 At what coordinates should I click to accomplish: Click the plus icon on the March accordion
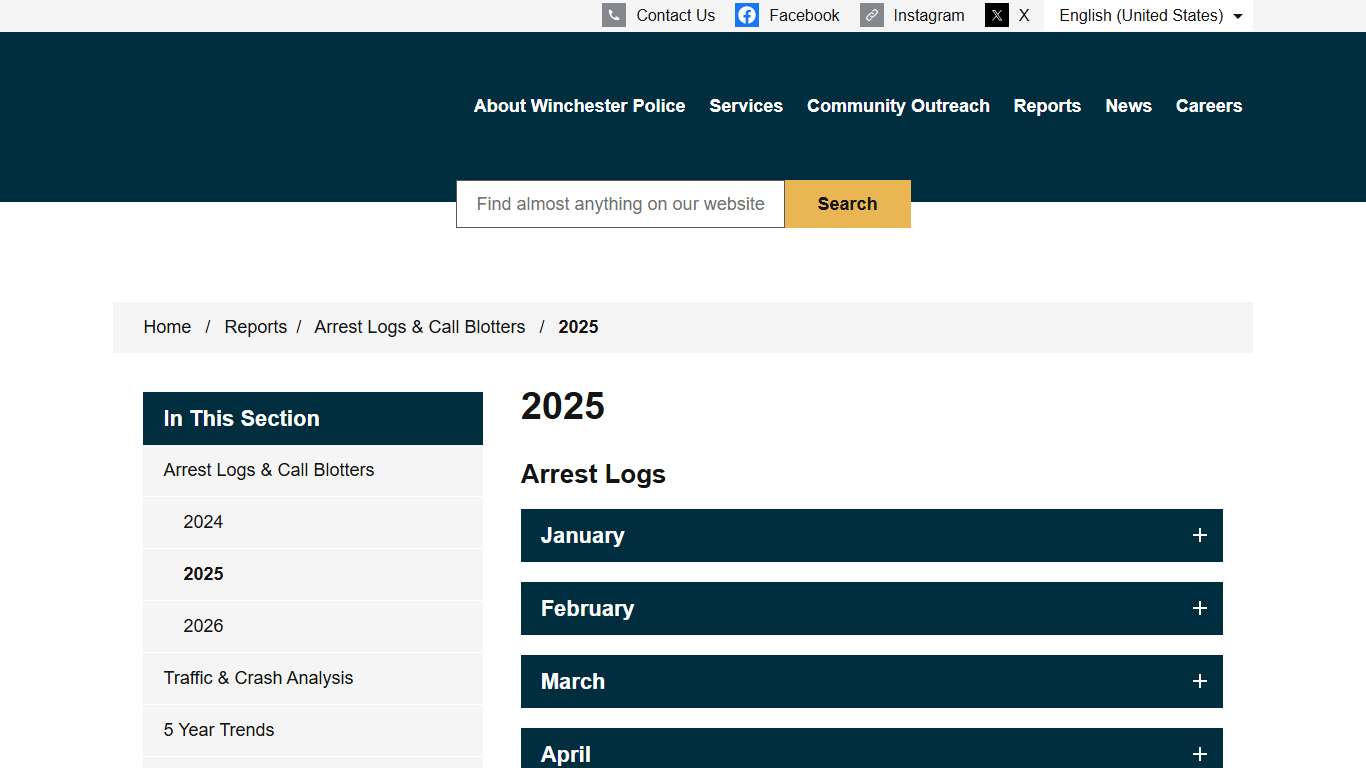tap(1199, 681)
